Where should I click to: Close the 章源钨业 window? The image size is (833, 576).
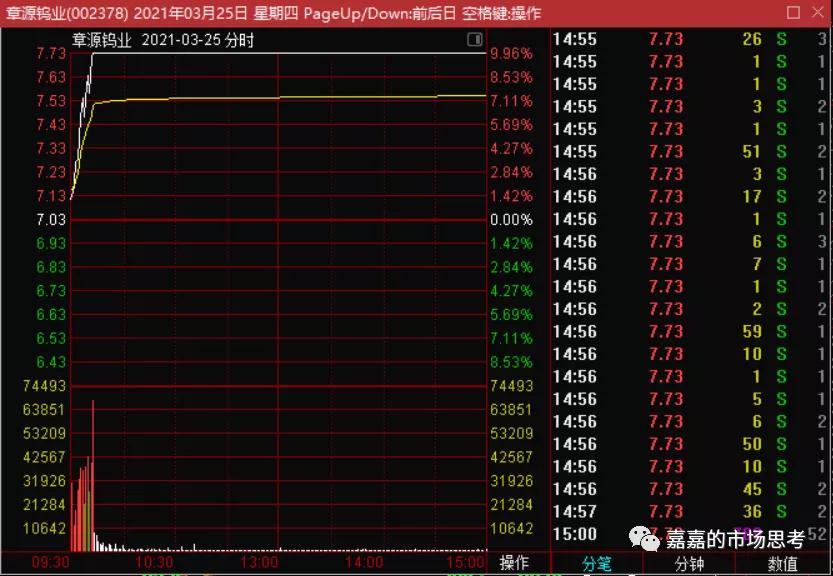818,12
